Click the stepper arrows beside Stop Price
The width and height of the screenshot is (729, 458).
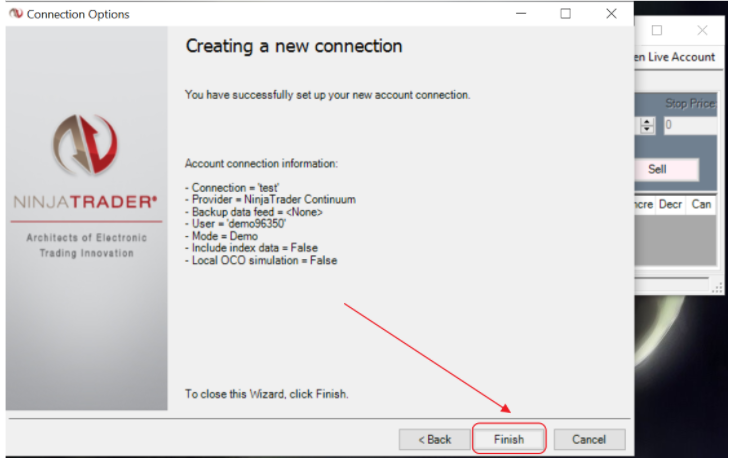pos(647,125)
